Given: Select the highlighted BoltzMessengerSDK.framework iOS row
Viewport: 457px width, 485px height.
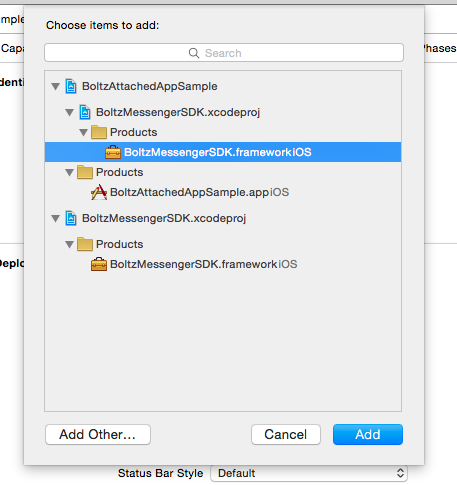Looking at the screenshot, I should point(223,152).
